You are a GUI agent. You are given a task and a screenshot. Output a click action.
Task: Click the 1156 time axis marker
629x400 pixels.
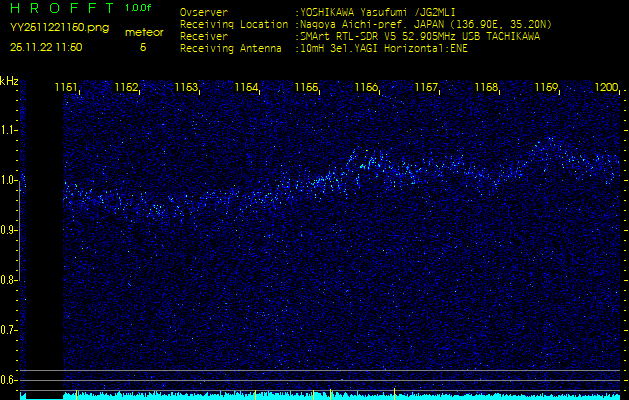coord(366,88)
